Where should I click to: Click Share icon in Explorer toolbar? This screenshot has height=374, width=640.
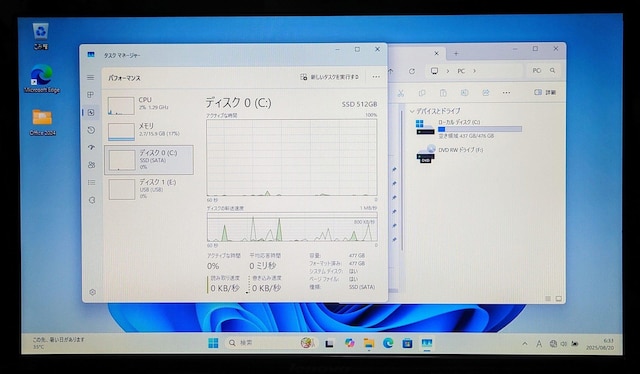[485, 93]
